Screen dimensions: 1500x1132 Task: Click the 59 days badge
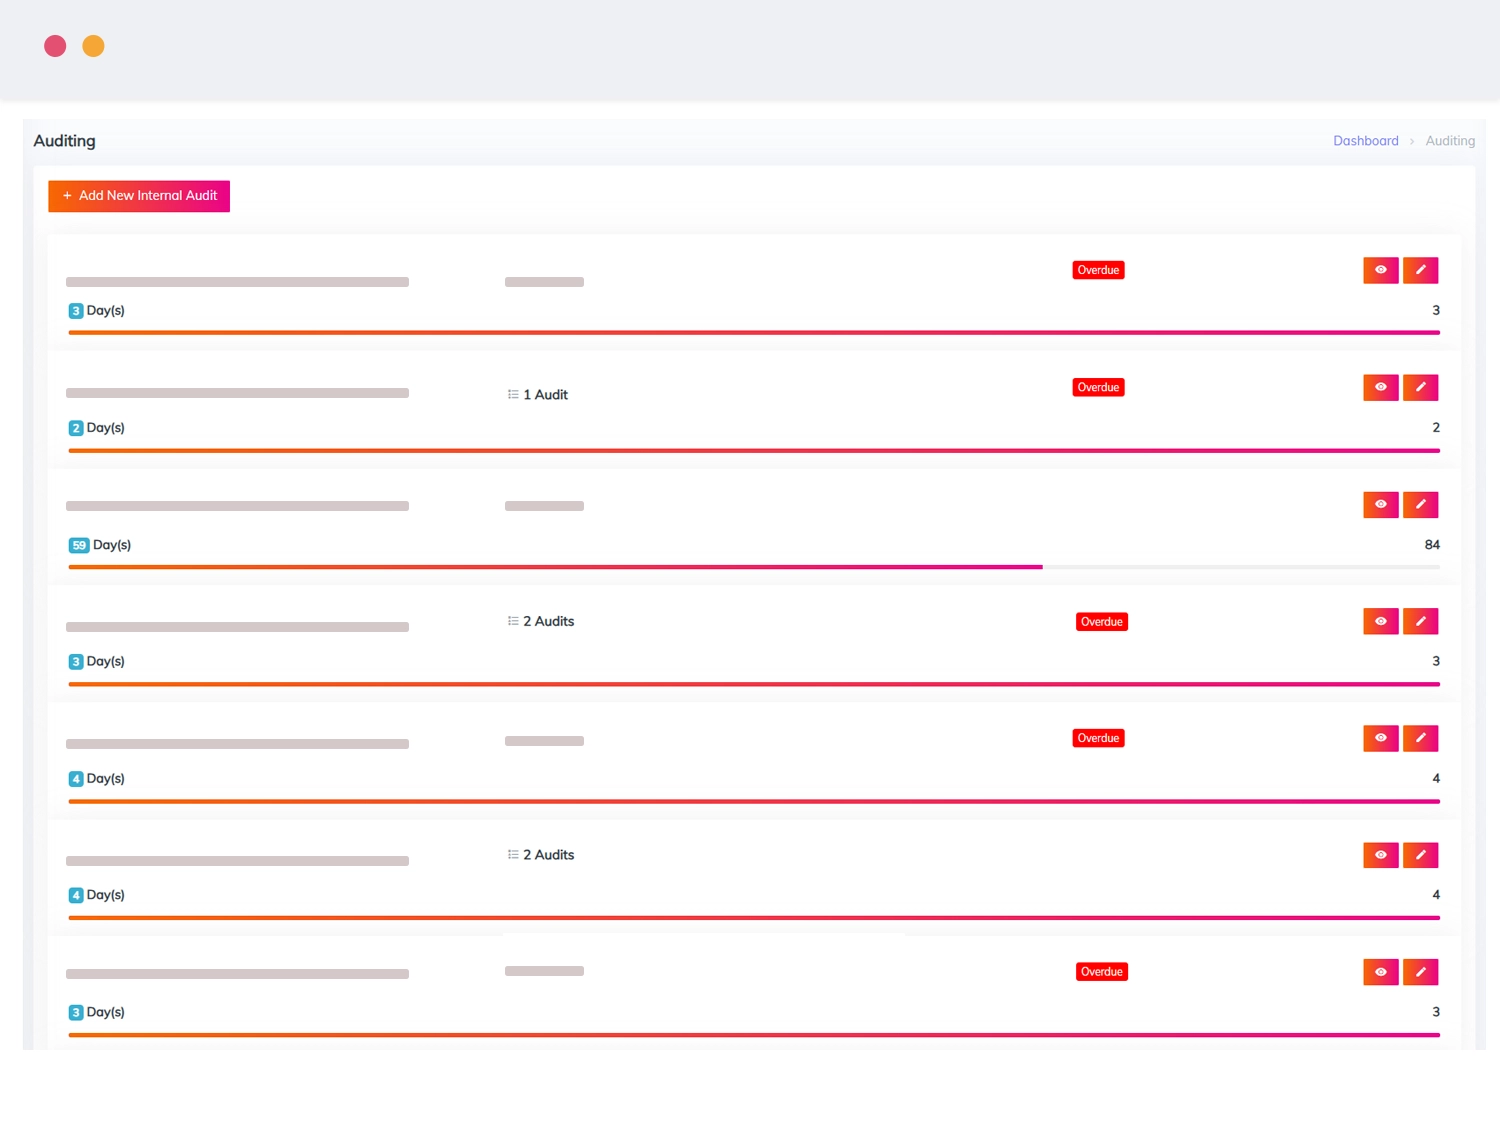coord(79,545)
